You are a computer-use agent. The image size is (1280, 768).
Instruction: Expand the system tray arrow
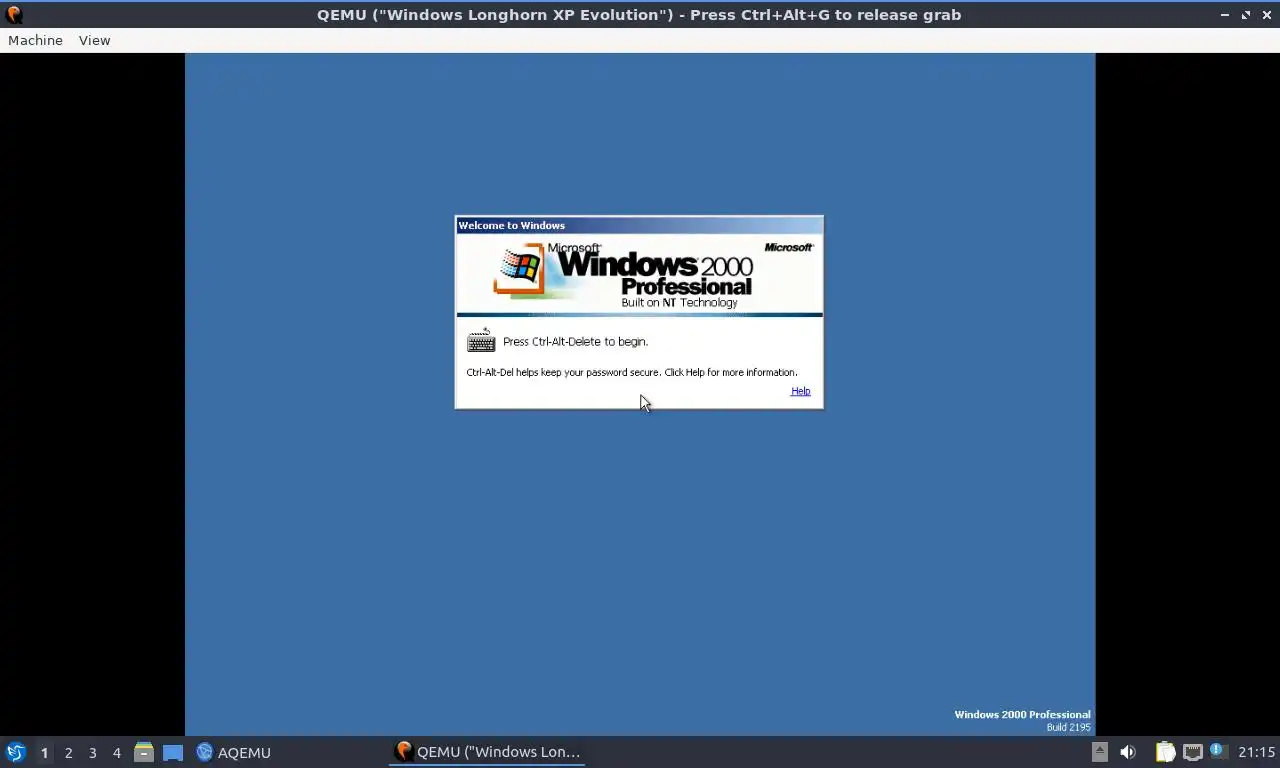(x=1099, y=752)
